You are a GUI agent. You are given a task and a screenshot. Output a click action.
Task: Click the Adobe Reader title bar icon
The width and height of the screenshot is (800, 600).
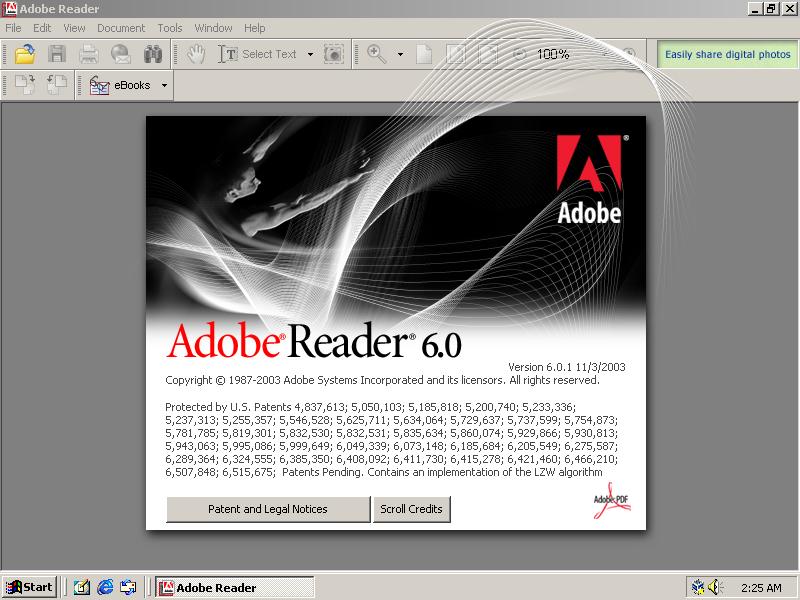tap(9, 9)
